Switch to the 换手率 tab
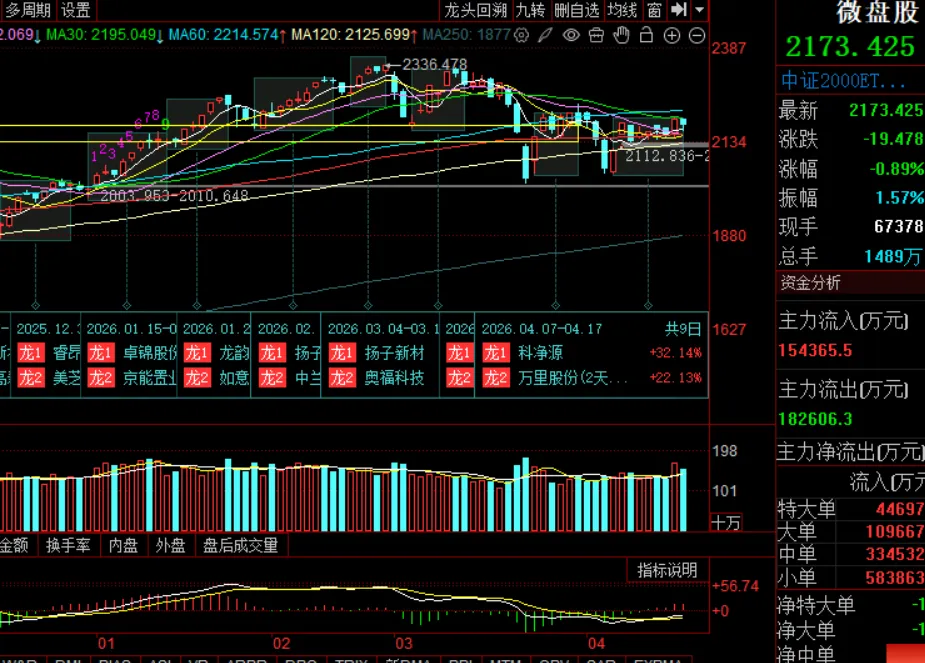This screenshot has width=925, height=663. tap(68, 545)
